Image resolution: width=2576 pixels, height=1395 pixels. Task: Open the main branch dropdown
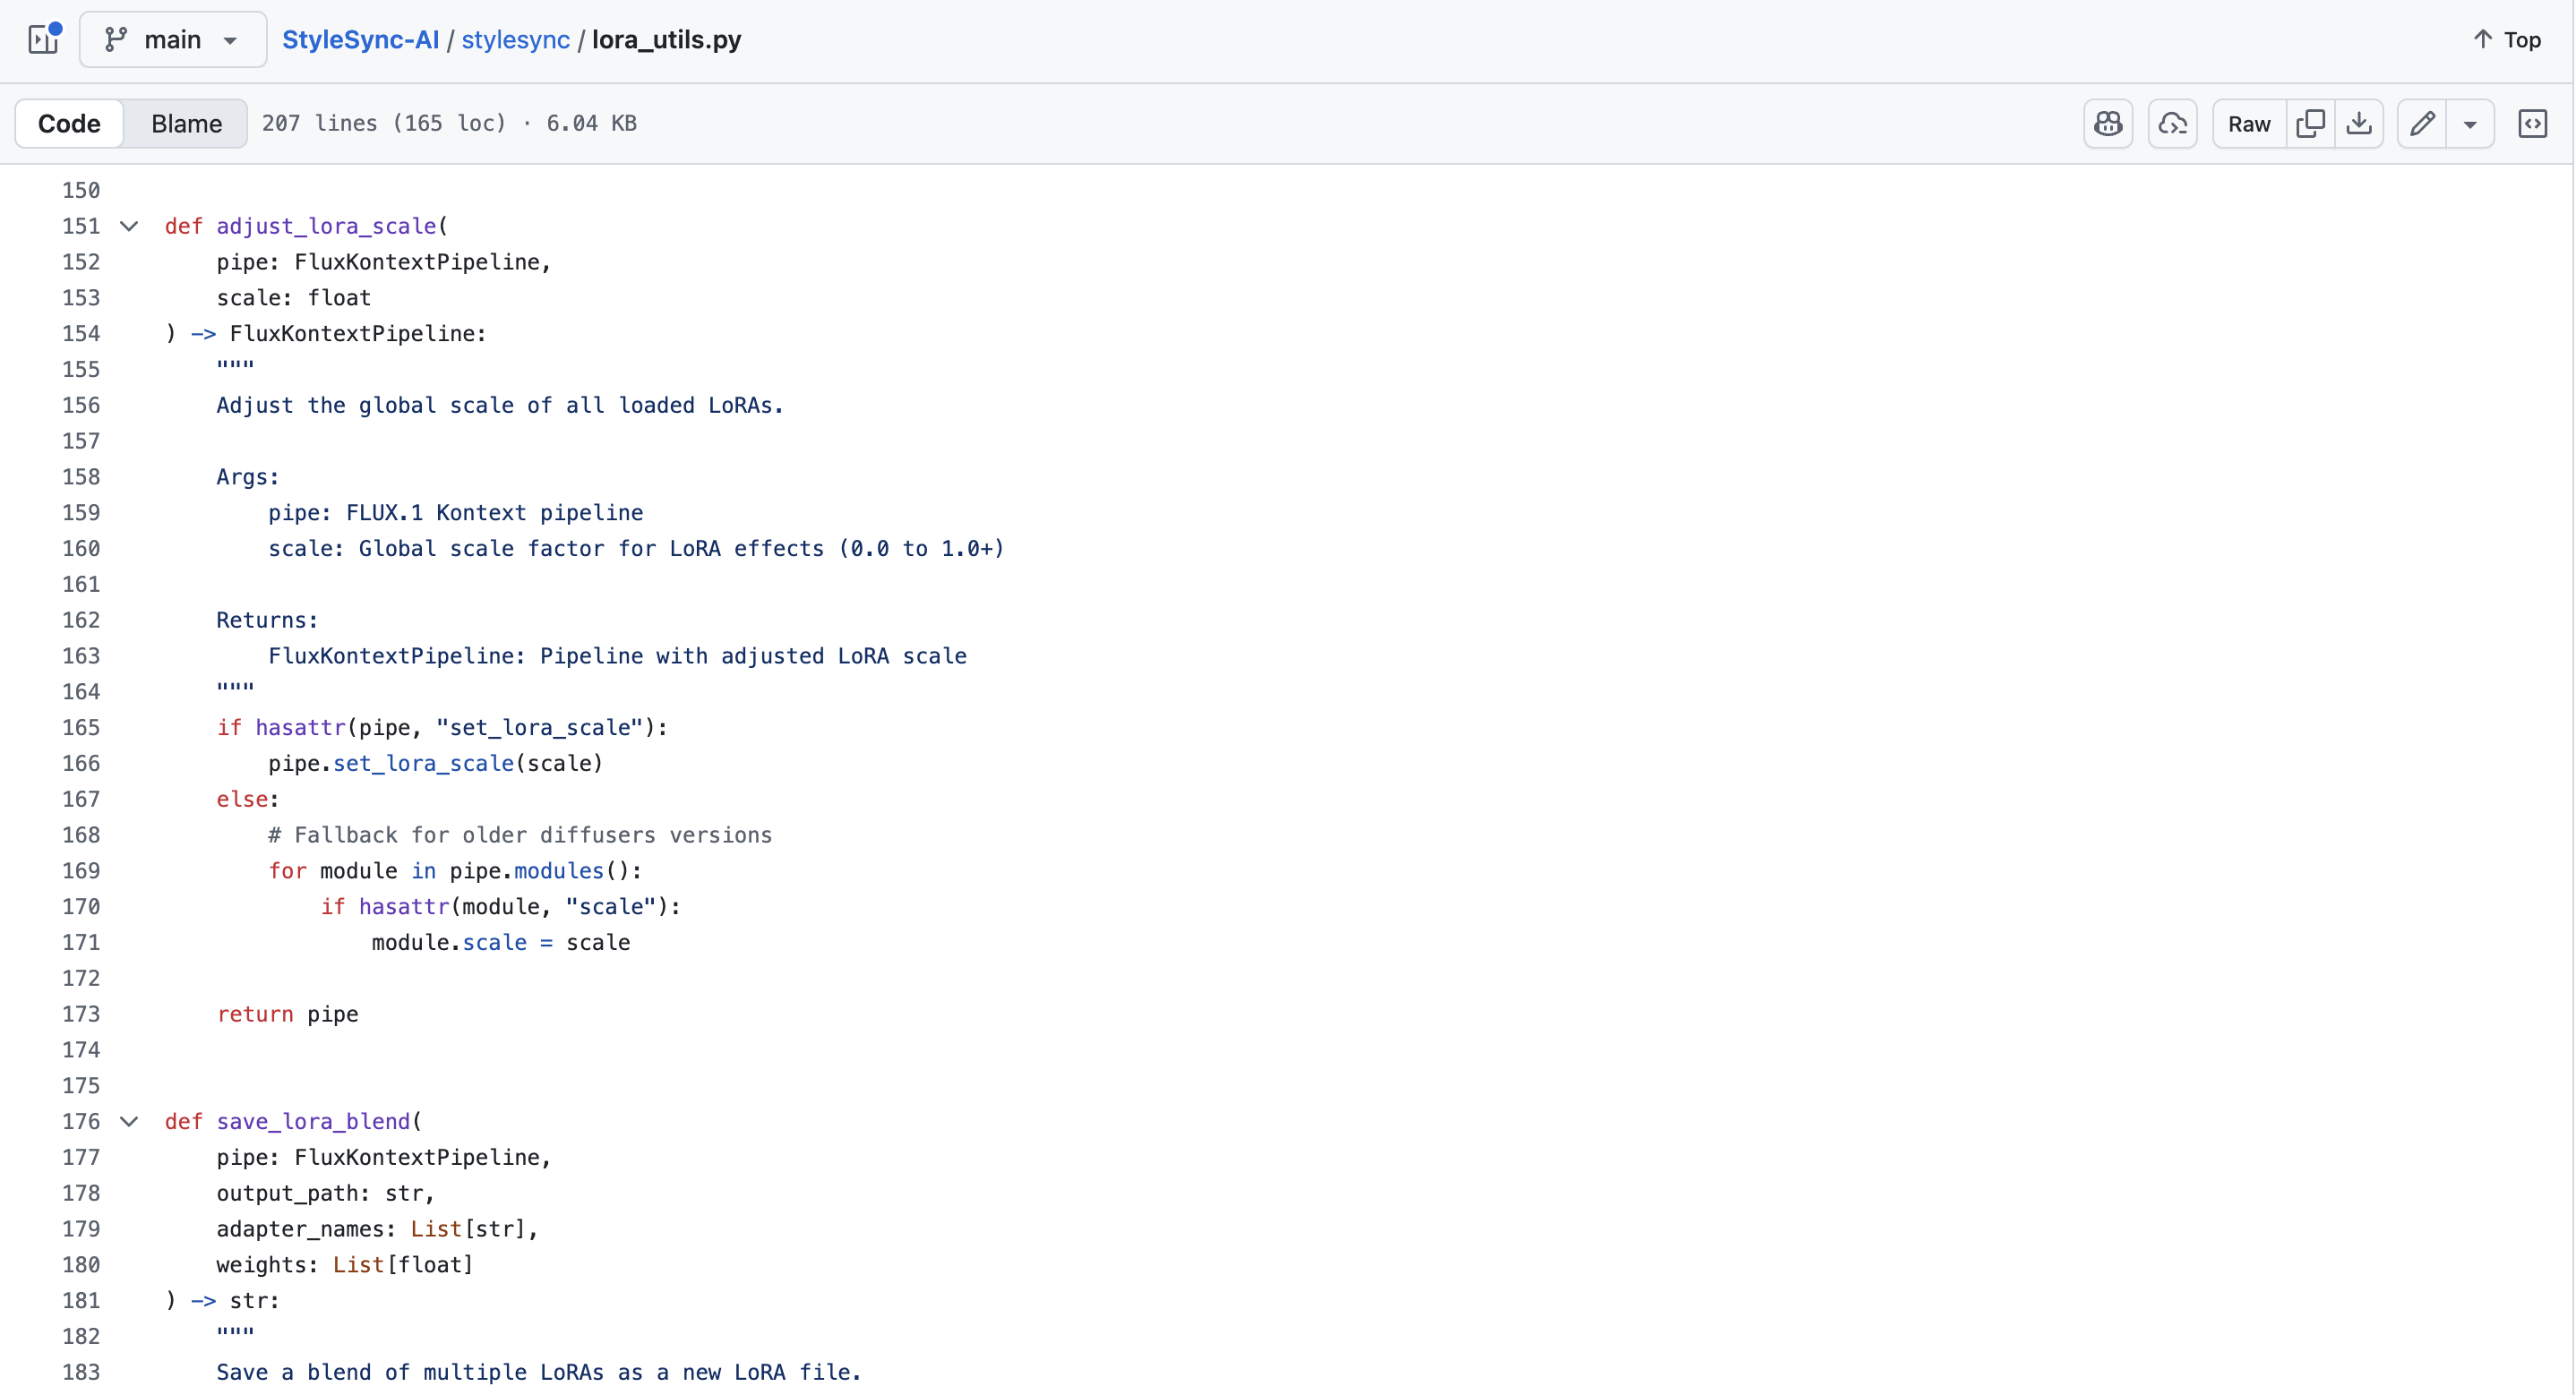click(x=173, y=39)
